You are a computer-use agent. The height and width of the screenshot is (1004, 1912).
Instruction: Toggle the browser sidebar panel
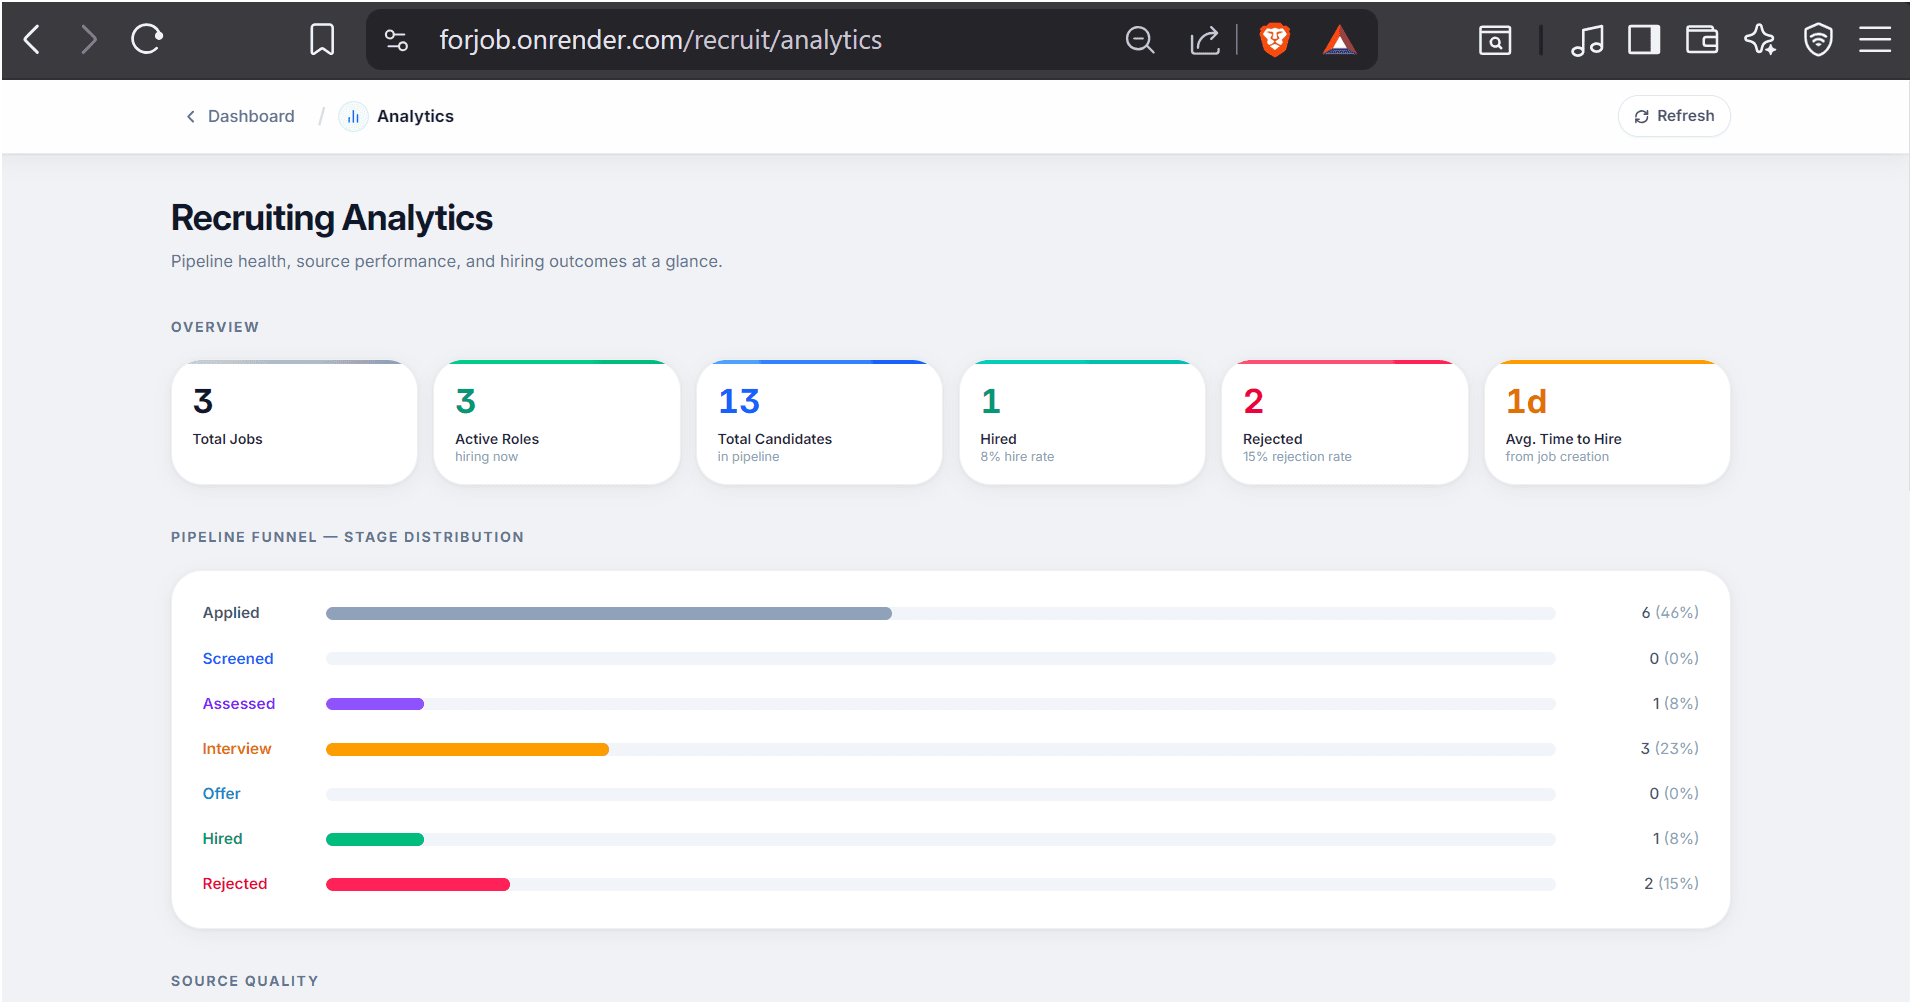tap(1644, 40)
